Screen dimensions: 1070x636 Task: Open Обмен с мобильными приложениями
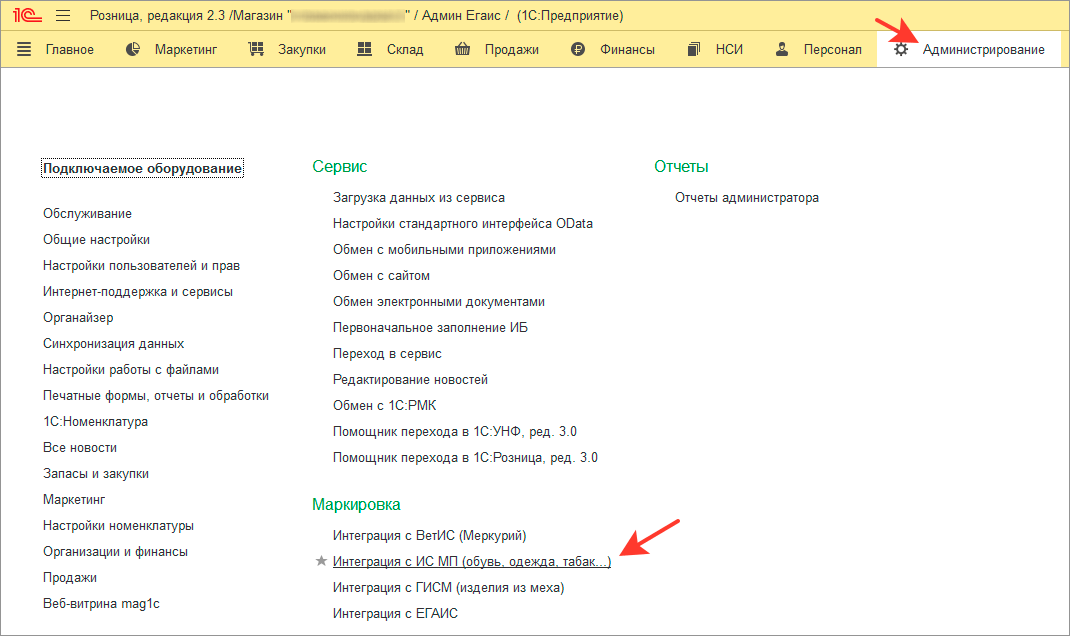pos(444,249)
